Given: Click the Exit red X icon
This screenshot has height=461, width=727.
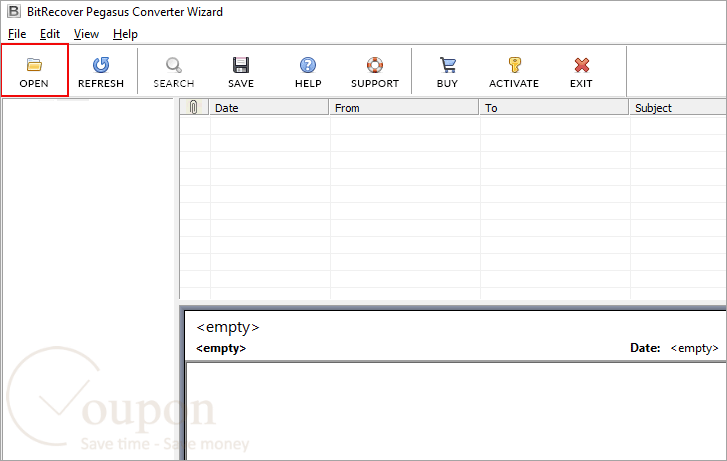Looking at the screenshot, I should click(581, 65).
